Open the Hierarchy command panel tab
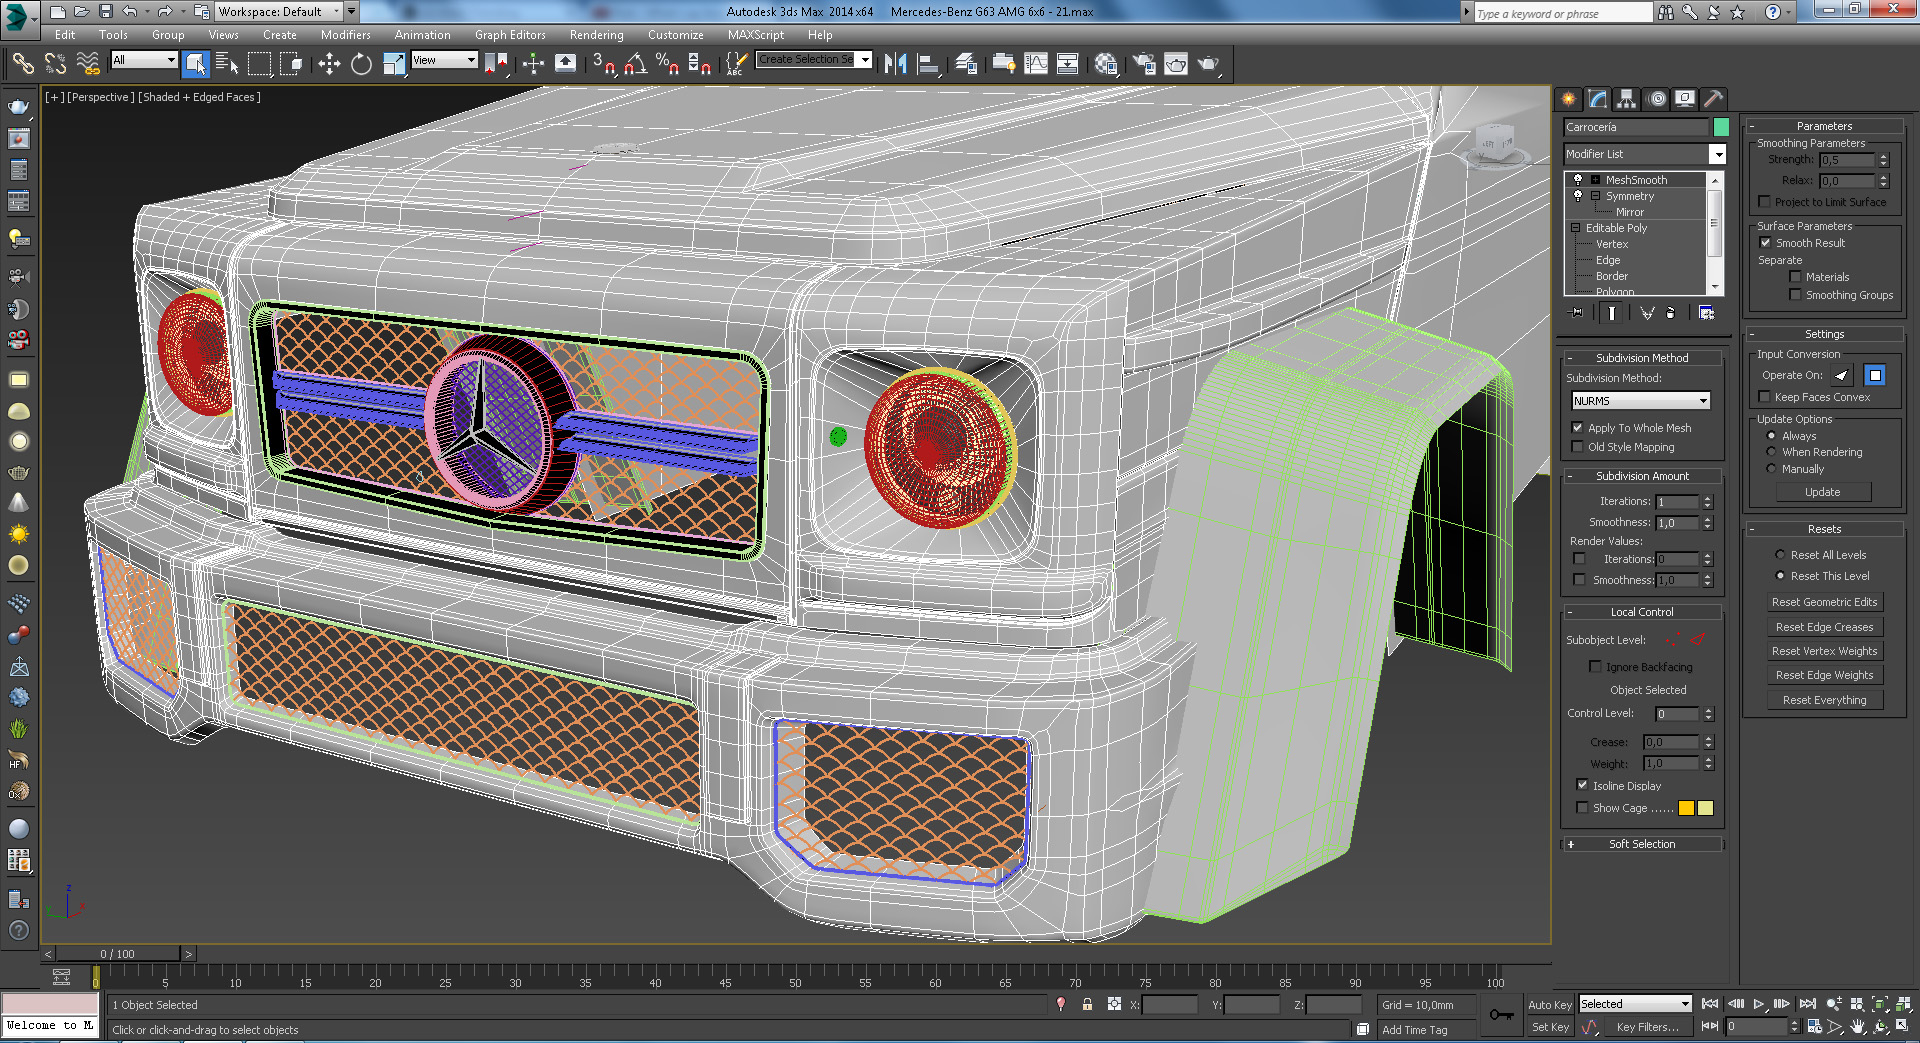1920x1043 pixels. pyautogui.click(x=1627, y=99)
